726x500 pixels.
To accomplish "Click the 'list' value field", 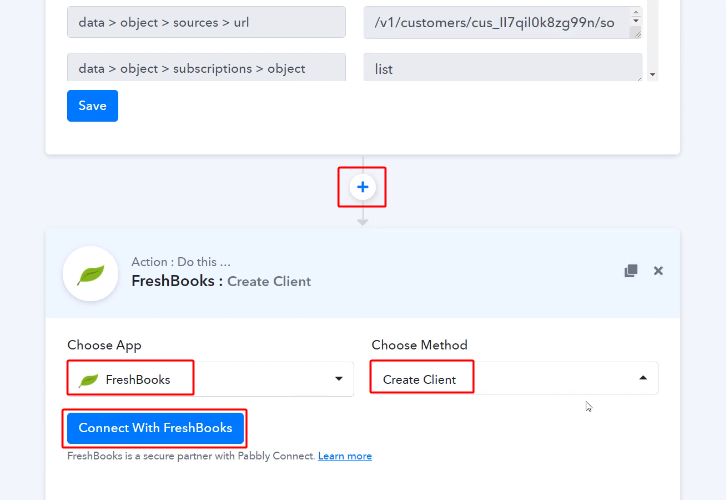I will (503, 67).
